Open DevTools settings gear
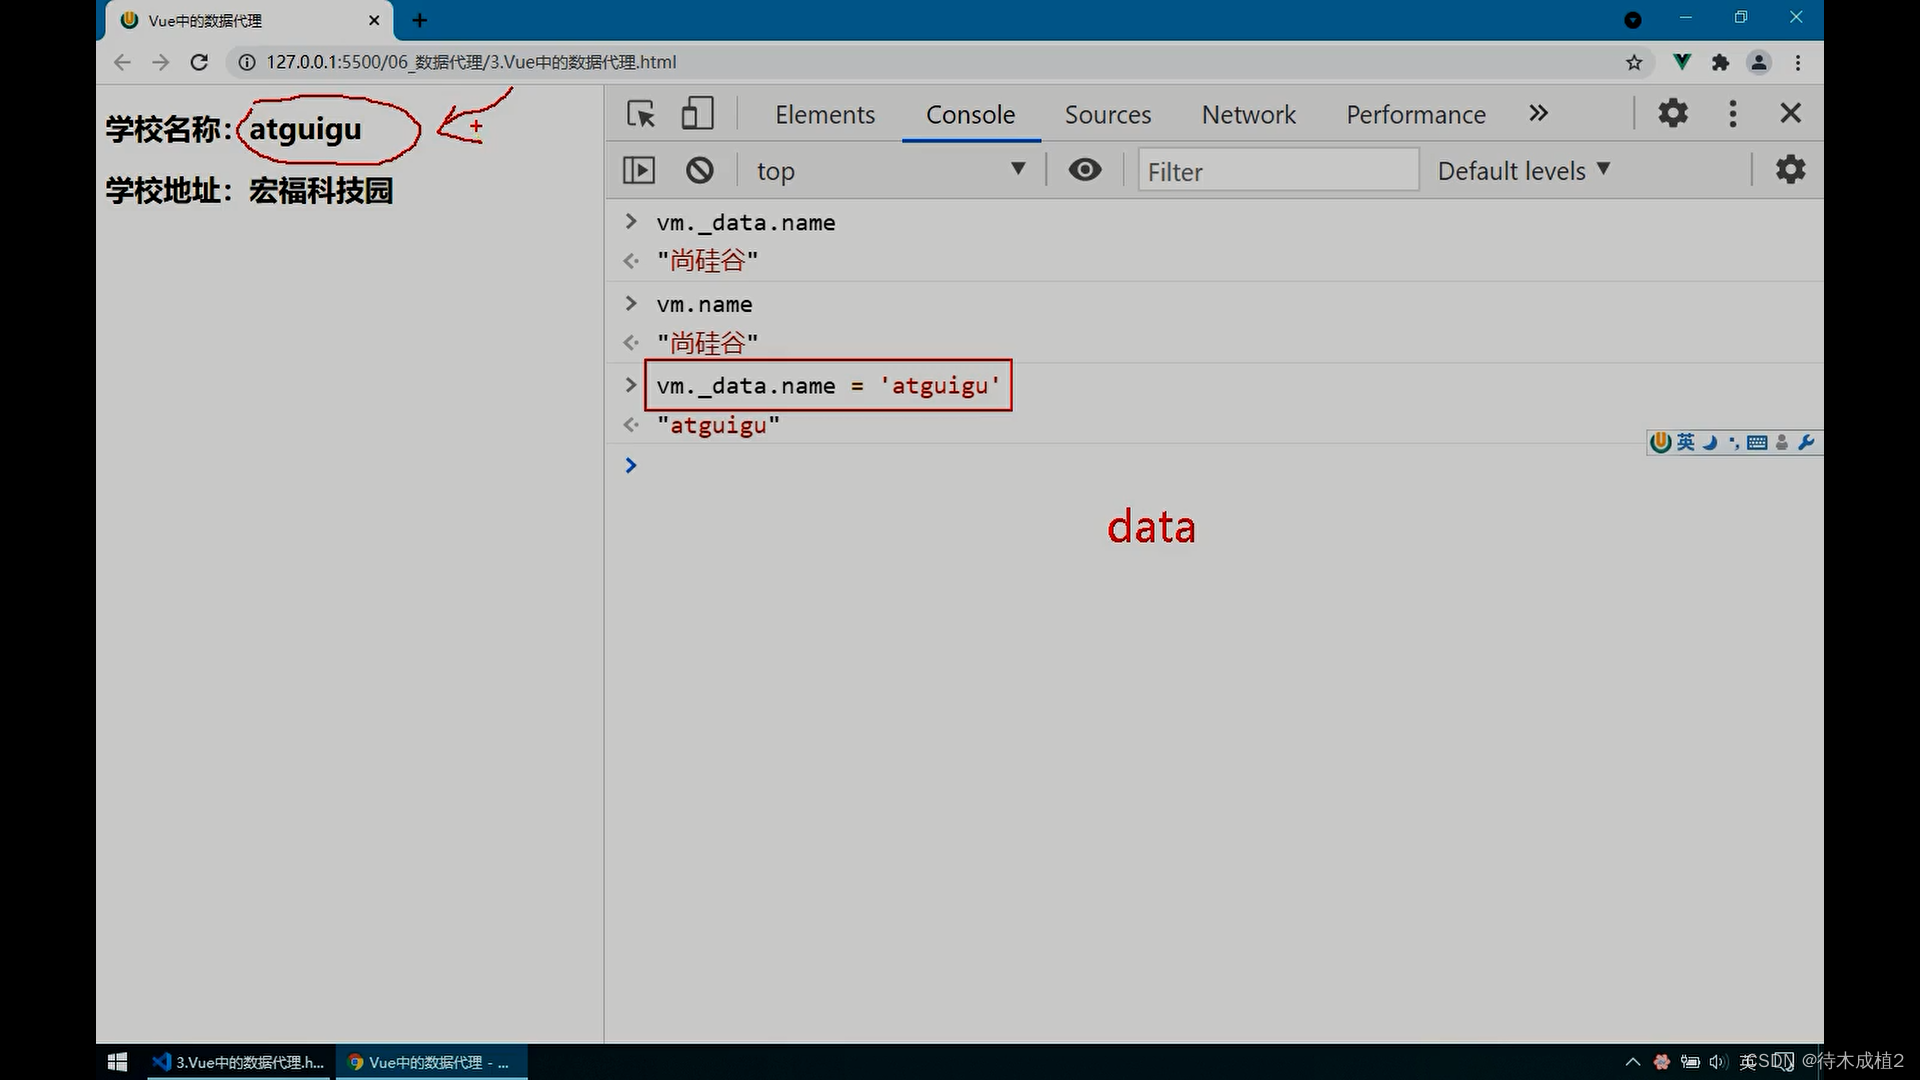 tap(1673, 113)
